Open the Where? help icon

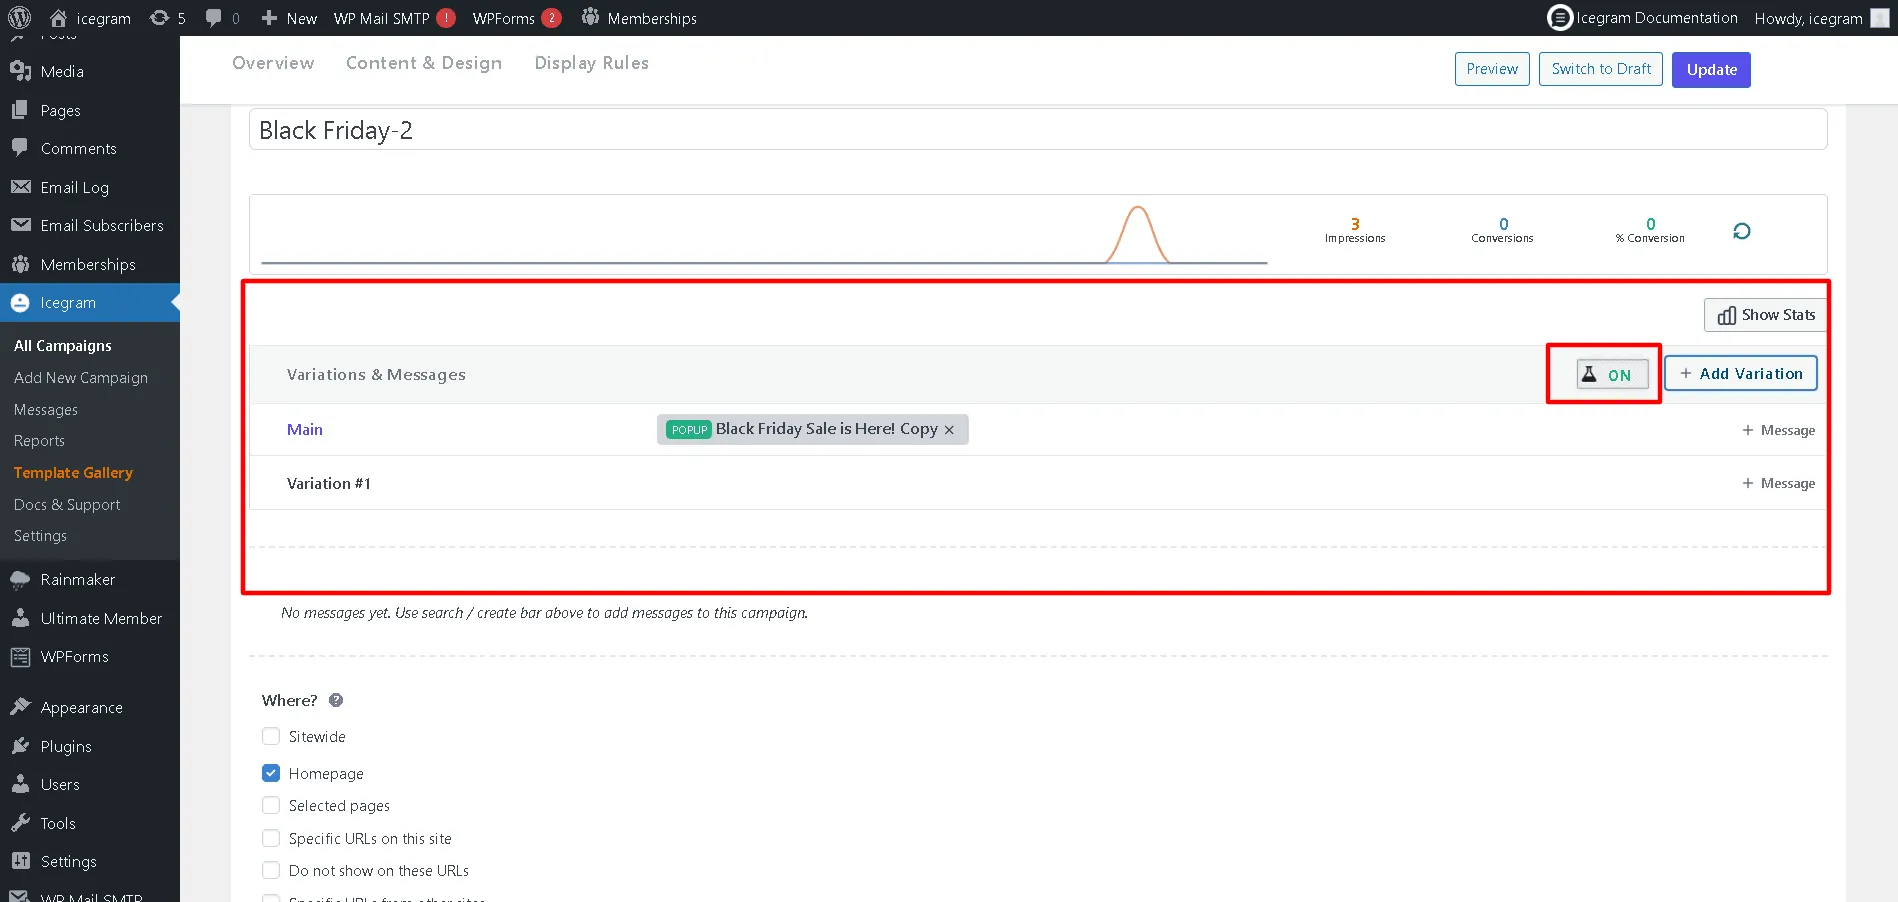point(336,700)
